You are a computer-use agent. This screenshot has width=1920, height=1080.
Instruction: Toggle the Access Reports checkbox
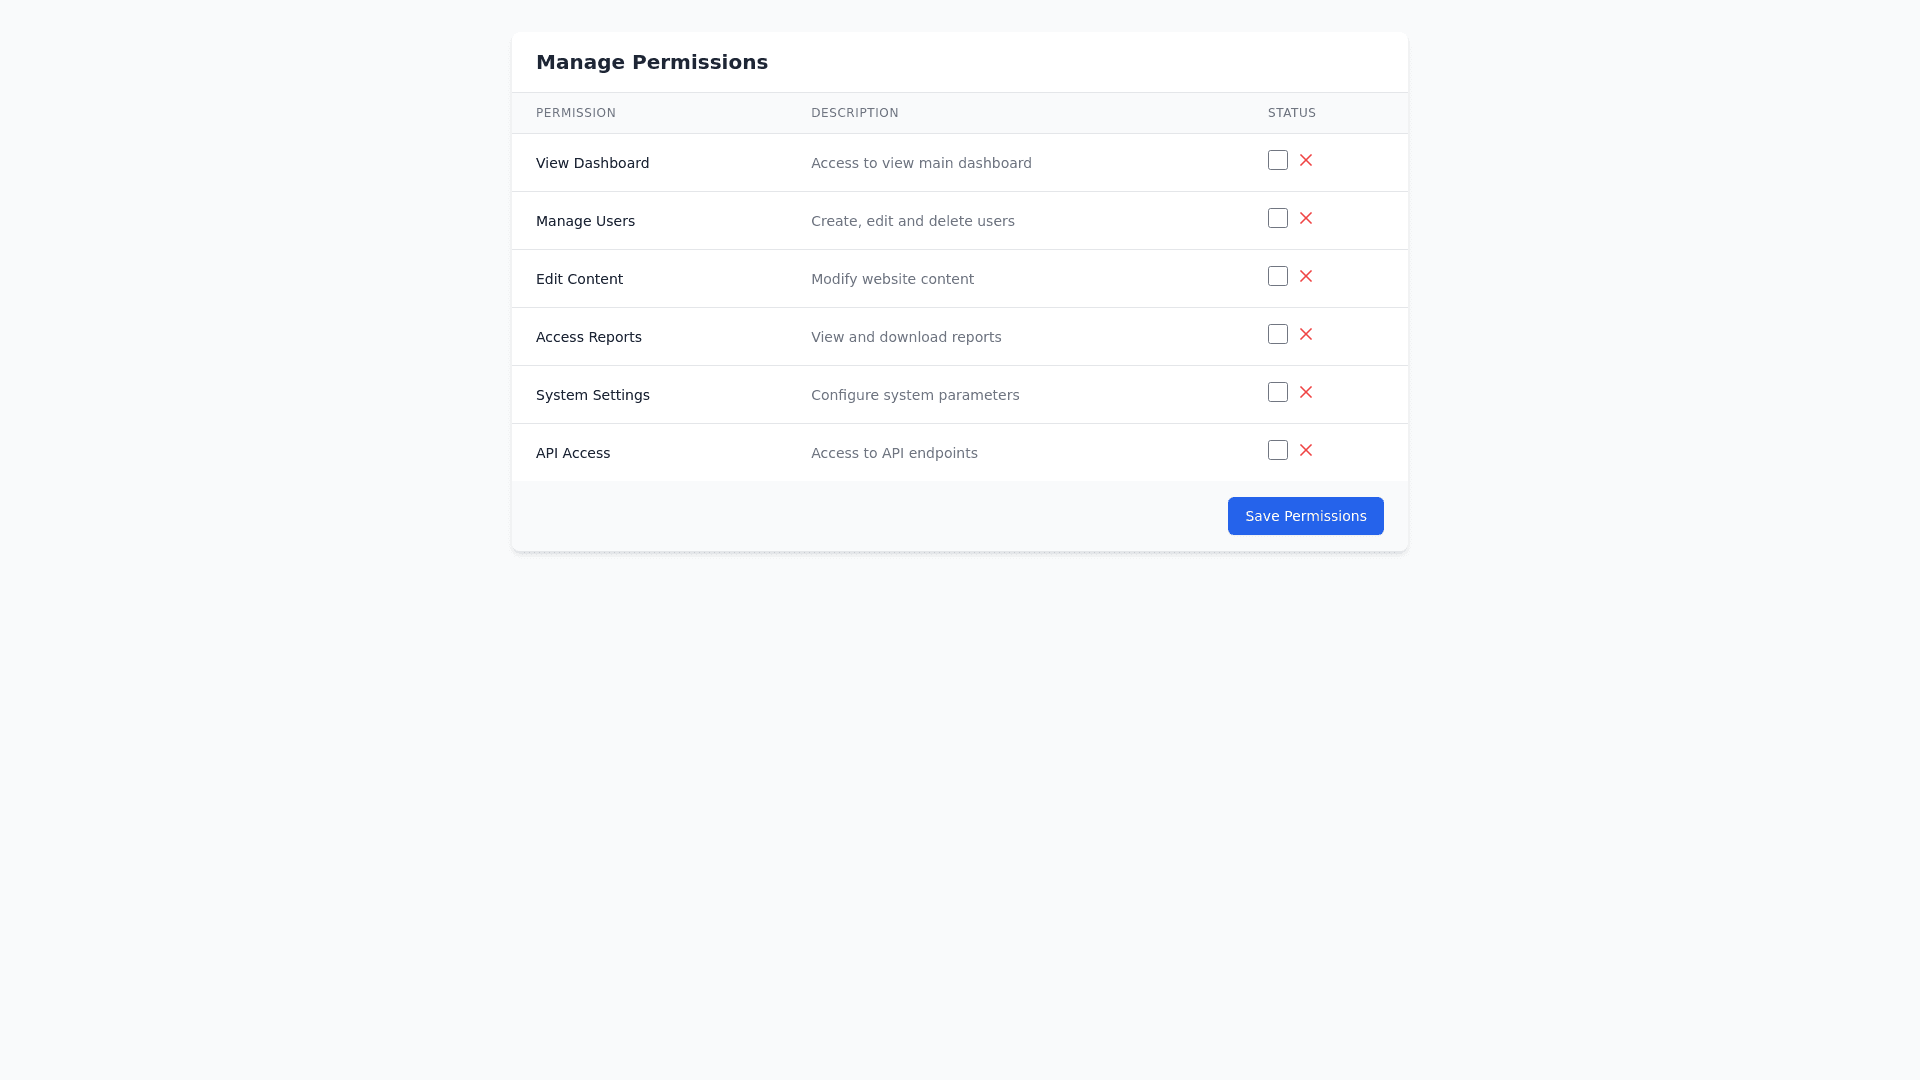pyautogui.click(x=1278, y=334)
